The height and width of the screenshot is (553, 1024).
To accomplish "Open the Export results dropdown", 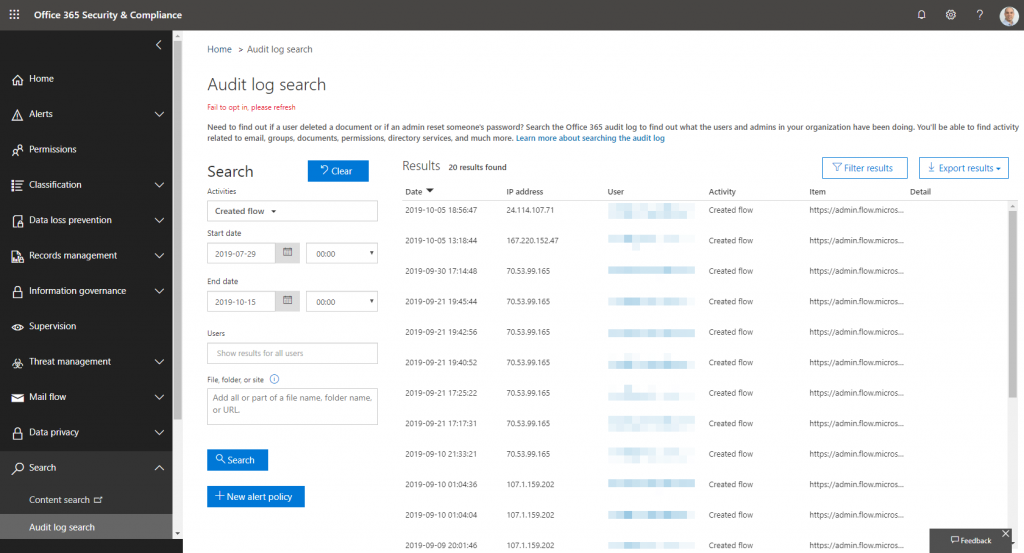I will pyautogui.click(x=963, y=168).
